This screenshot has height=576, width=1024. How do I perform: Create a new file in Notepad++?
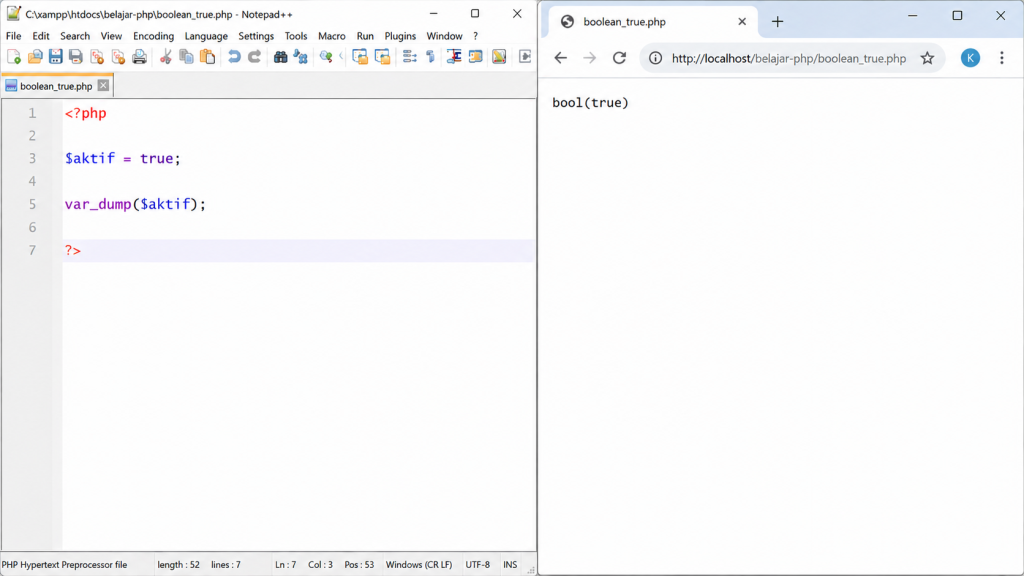pyautogui.click(x=14, y=57)
